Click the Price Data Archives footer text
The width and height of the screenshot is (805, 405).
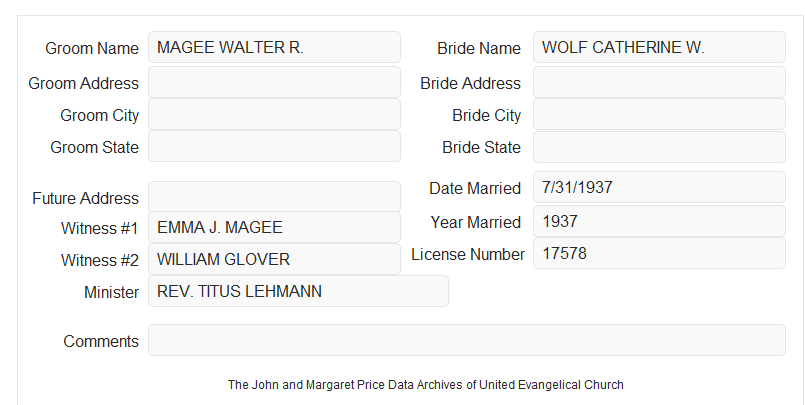pos(426,384)
